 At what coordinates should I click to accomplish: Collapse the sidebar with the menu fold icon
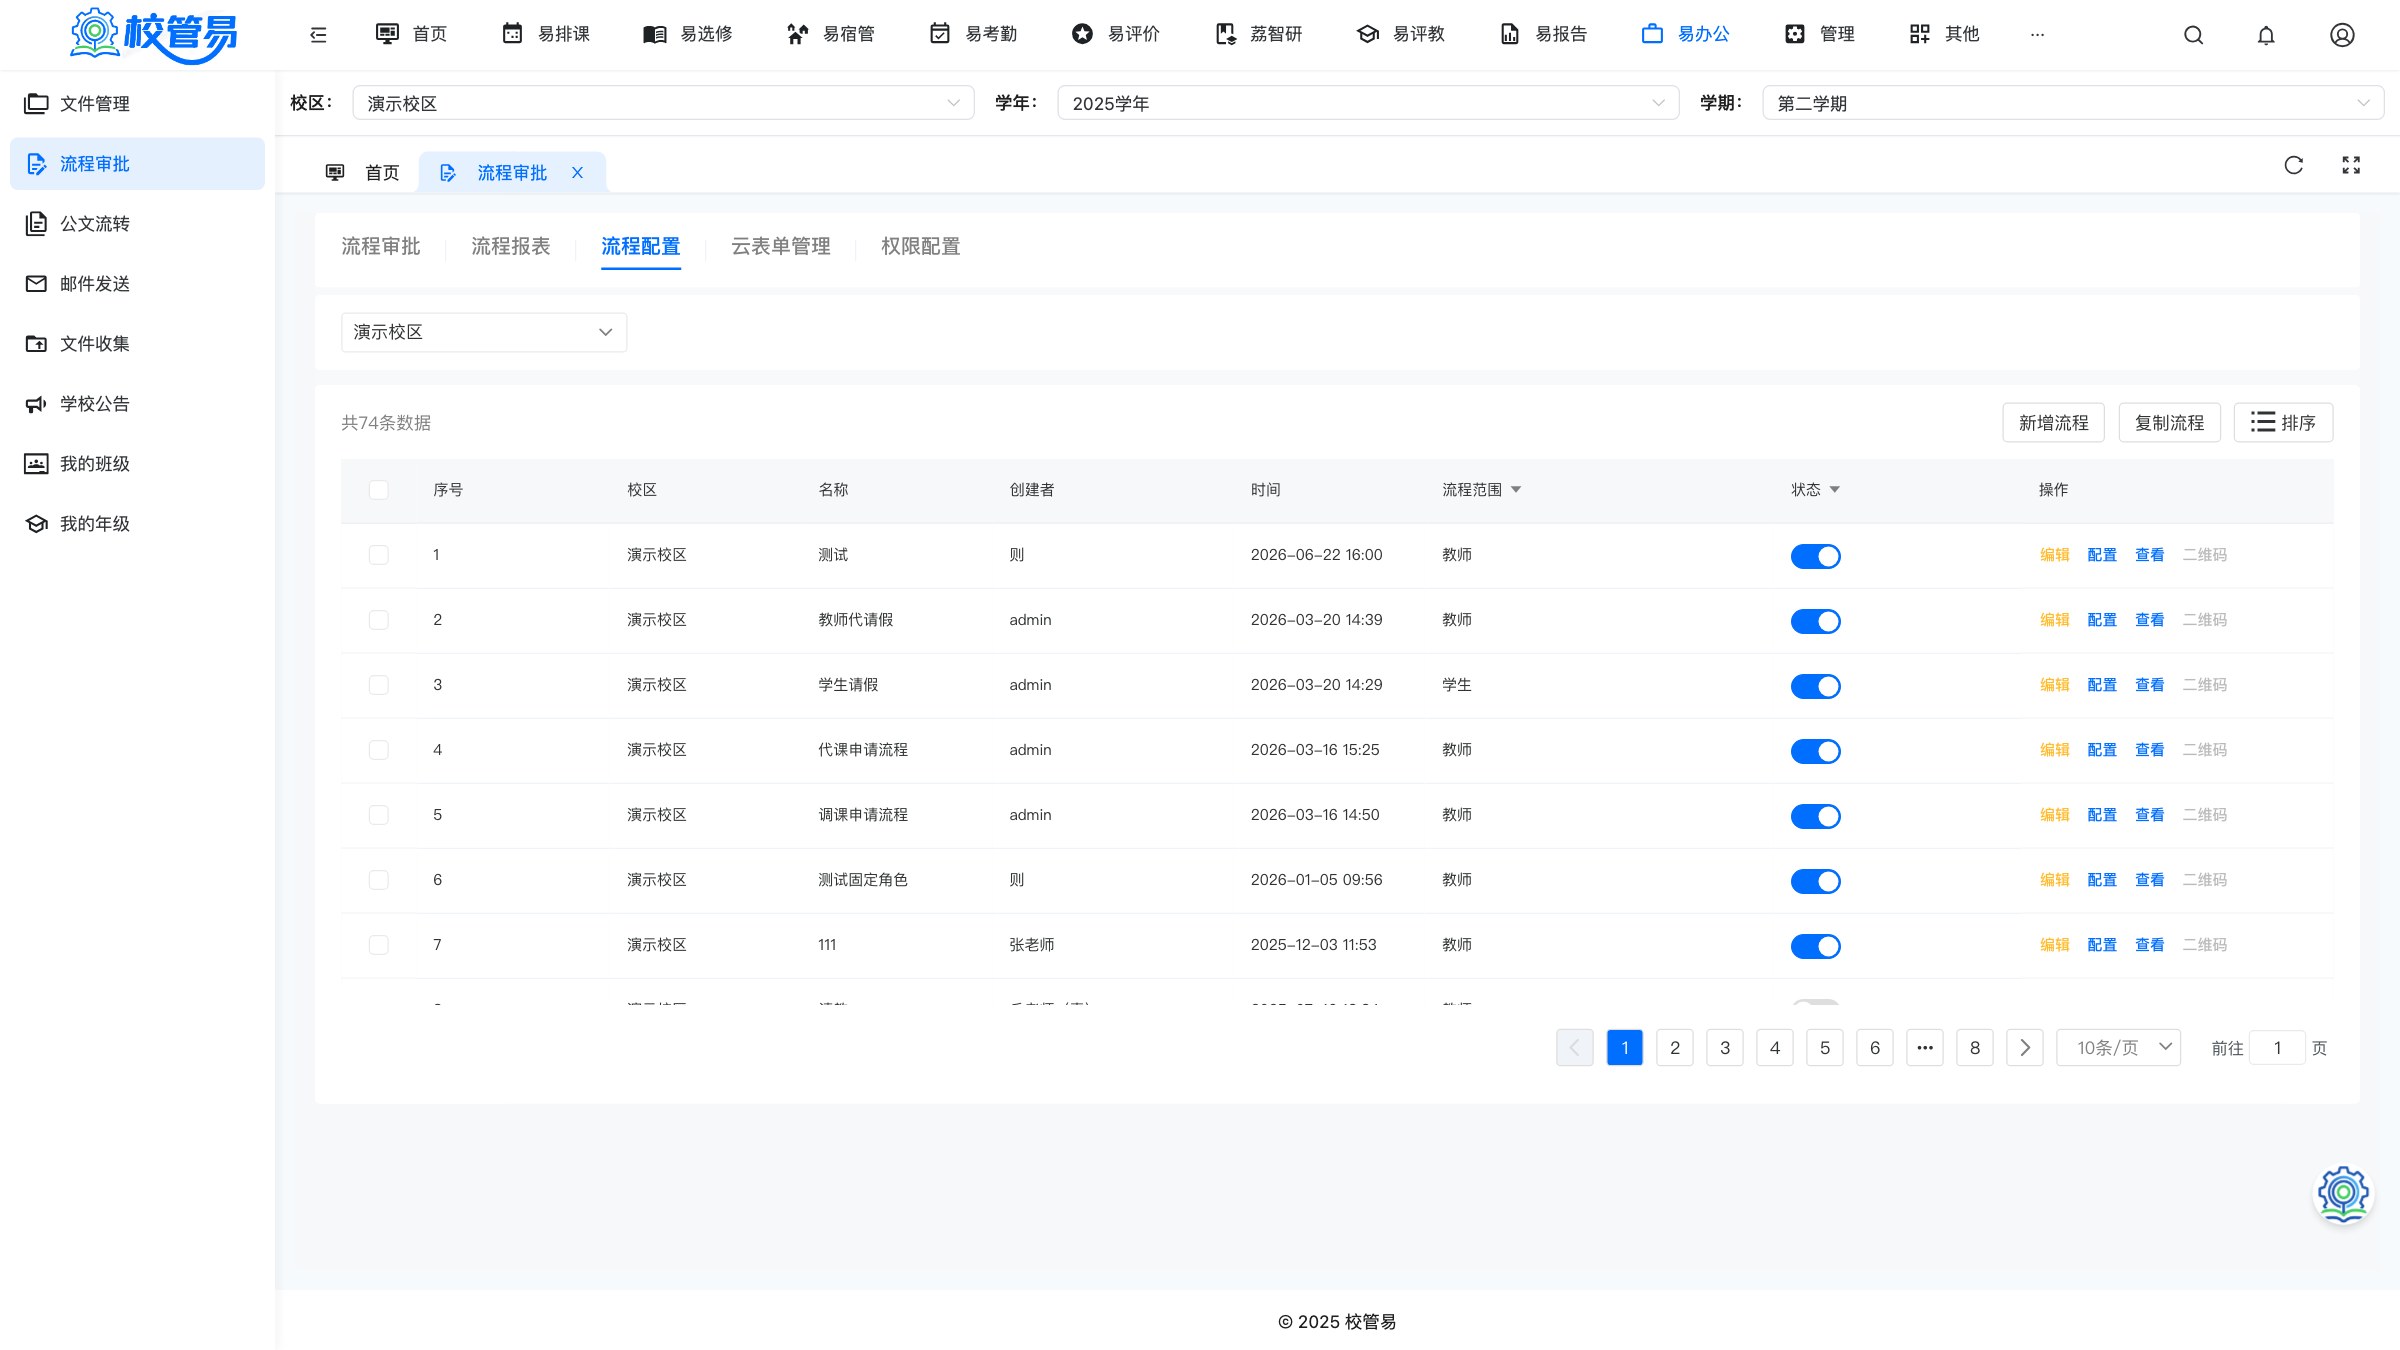tap(318, 35)
